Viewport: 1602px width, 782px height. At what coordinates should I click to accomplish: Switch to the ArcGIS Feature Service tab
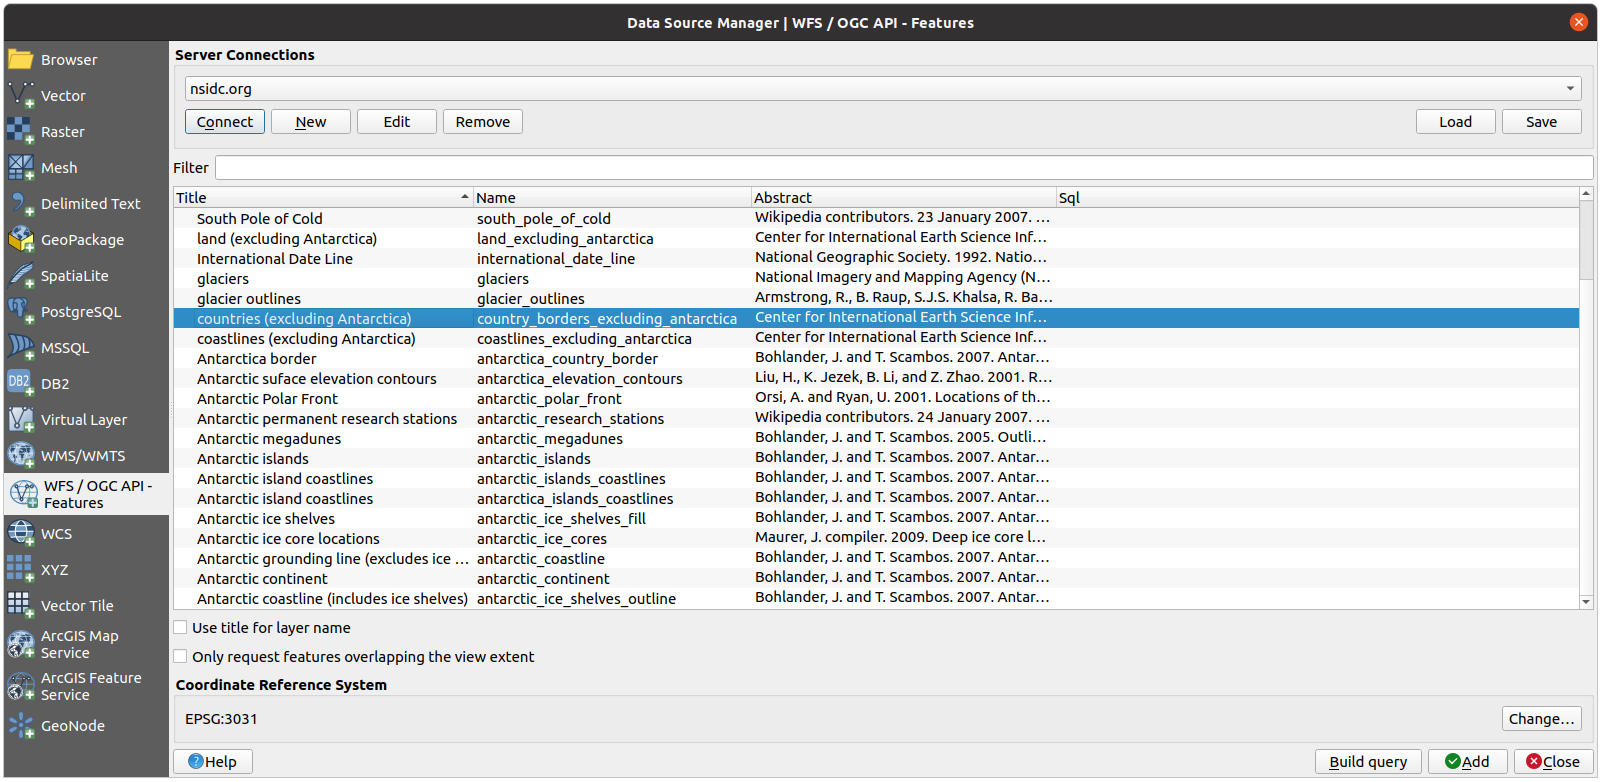click(x=90, y=686)
